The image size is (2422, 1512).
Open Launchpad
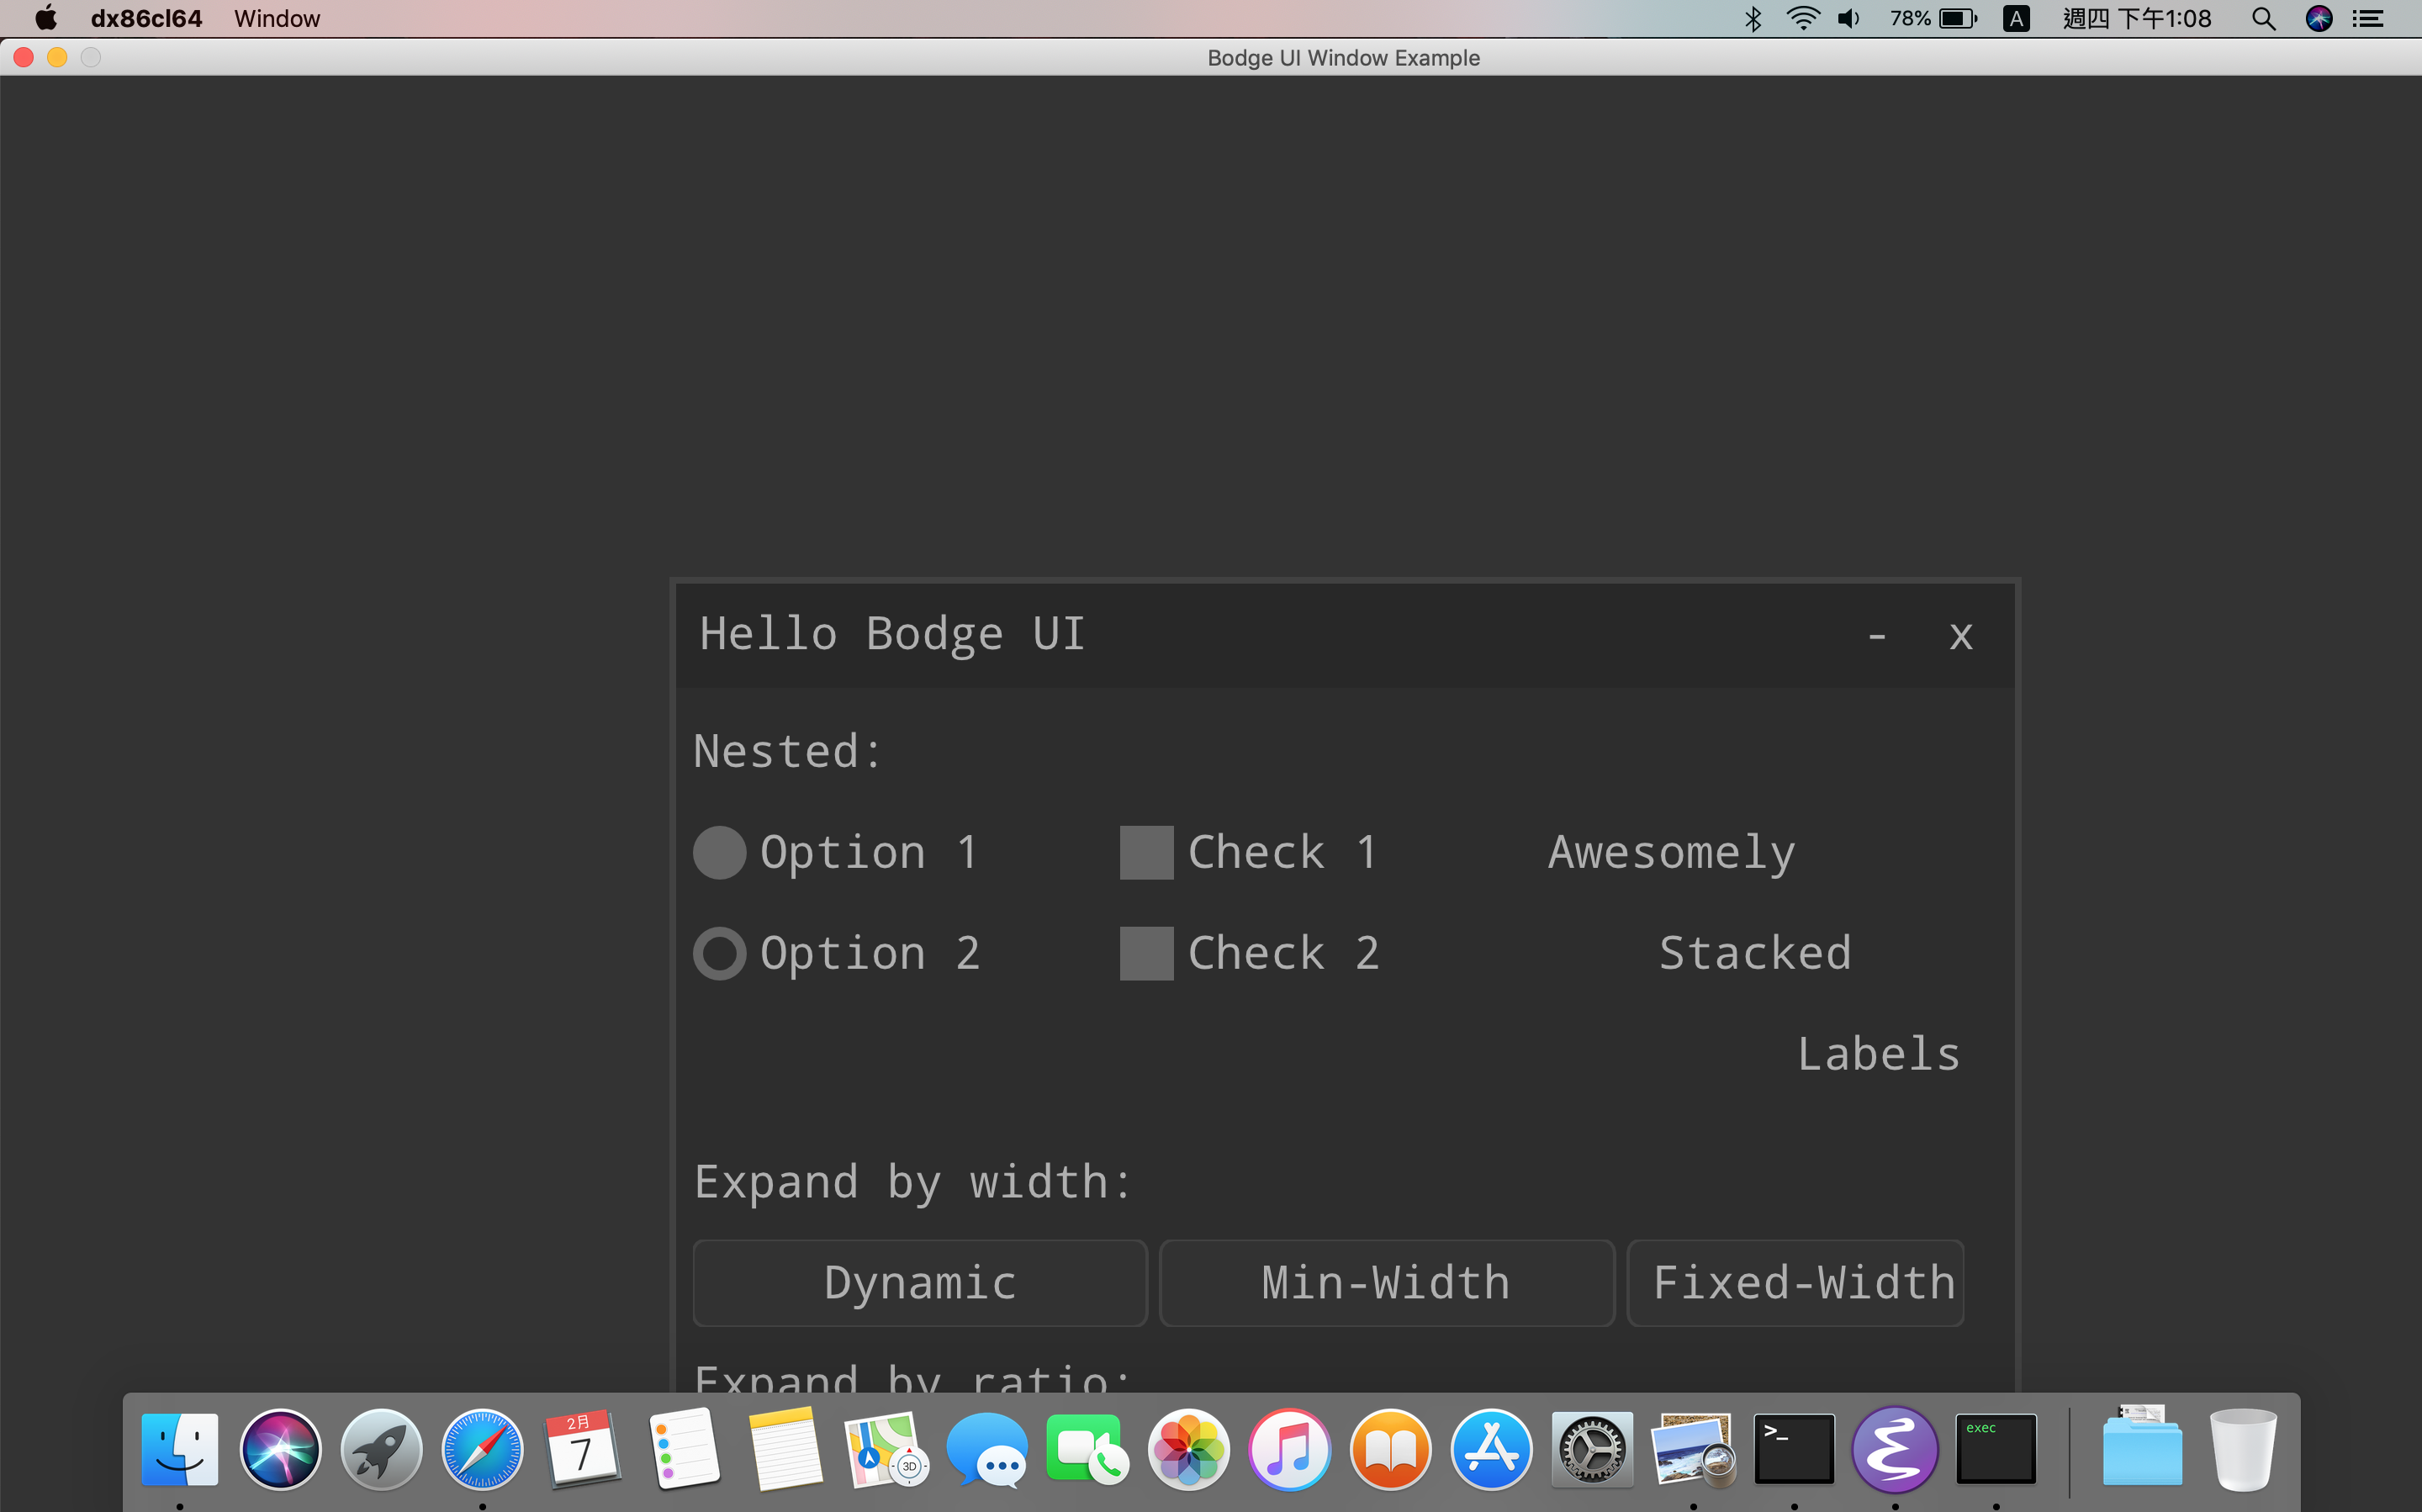381,1449
